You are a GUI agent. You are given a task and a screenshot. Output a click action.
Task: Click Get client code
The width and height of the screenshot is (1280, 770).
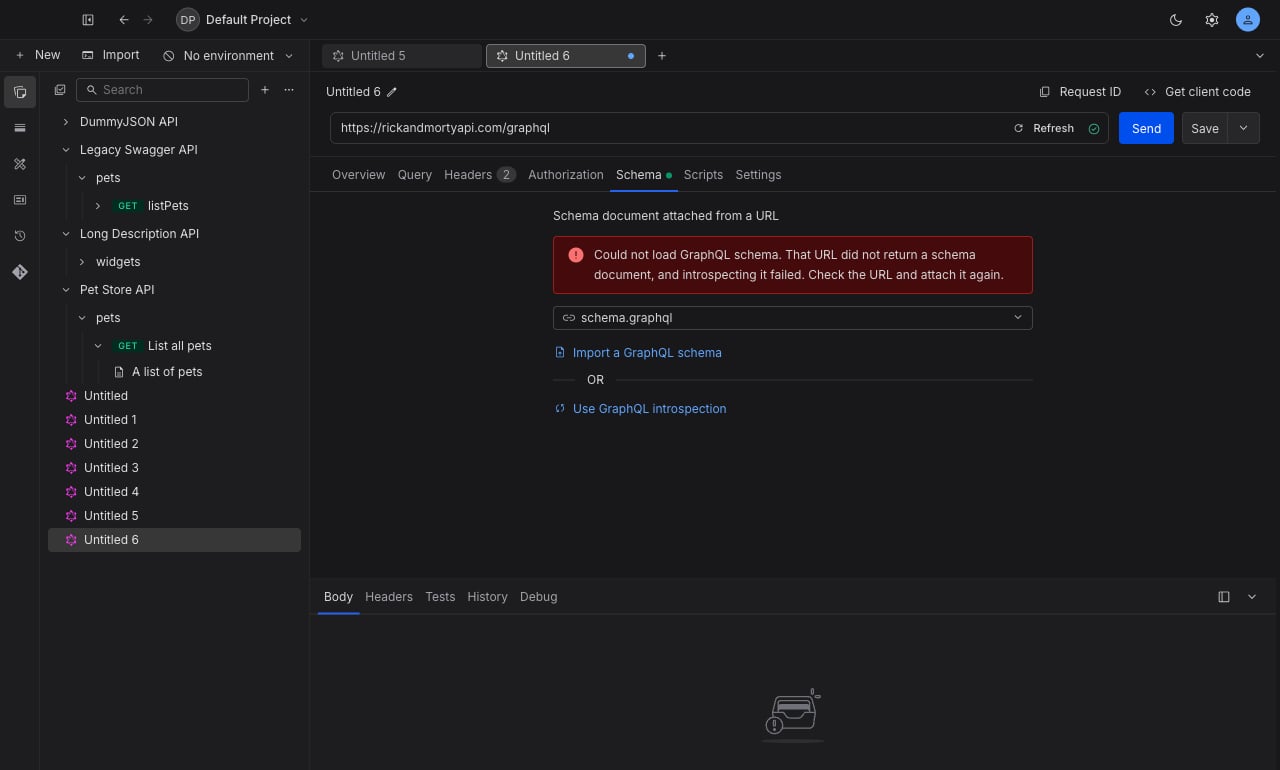click(1197, 92)
